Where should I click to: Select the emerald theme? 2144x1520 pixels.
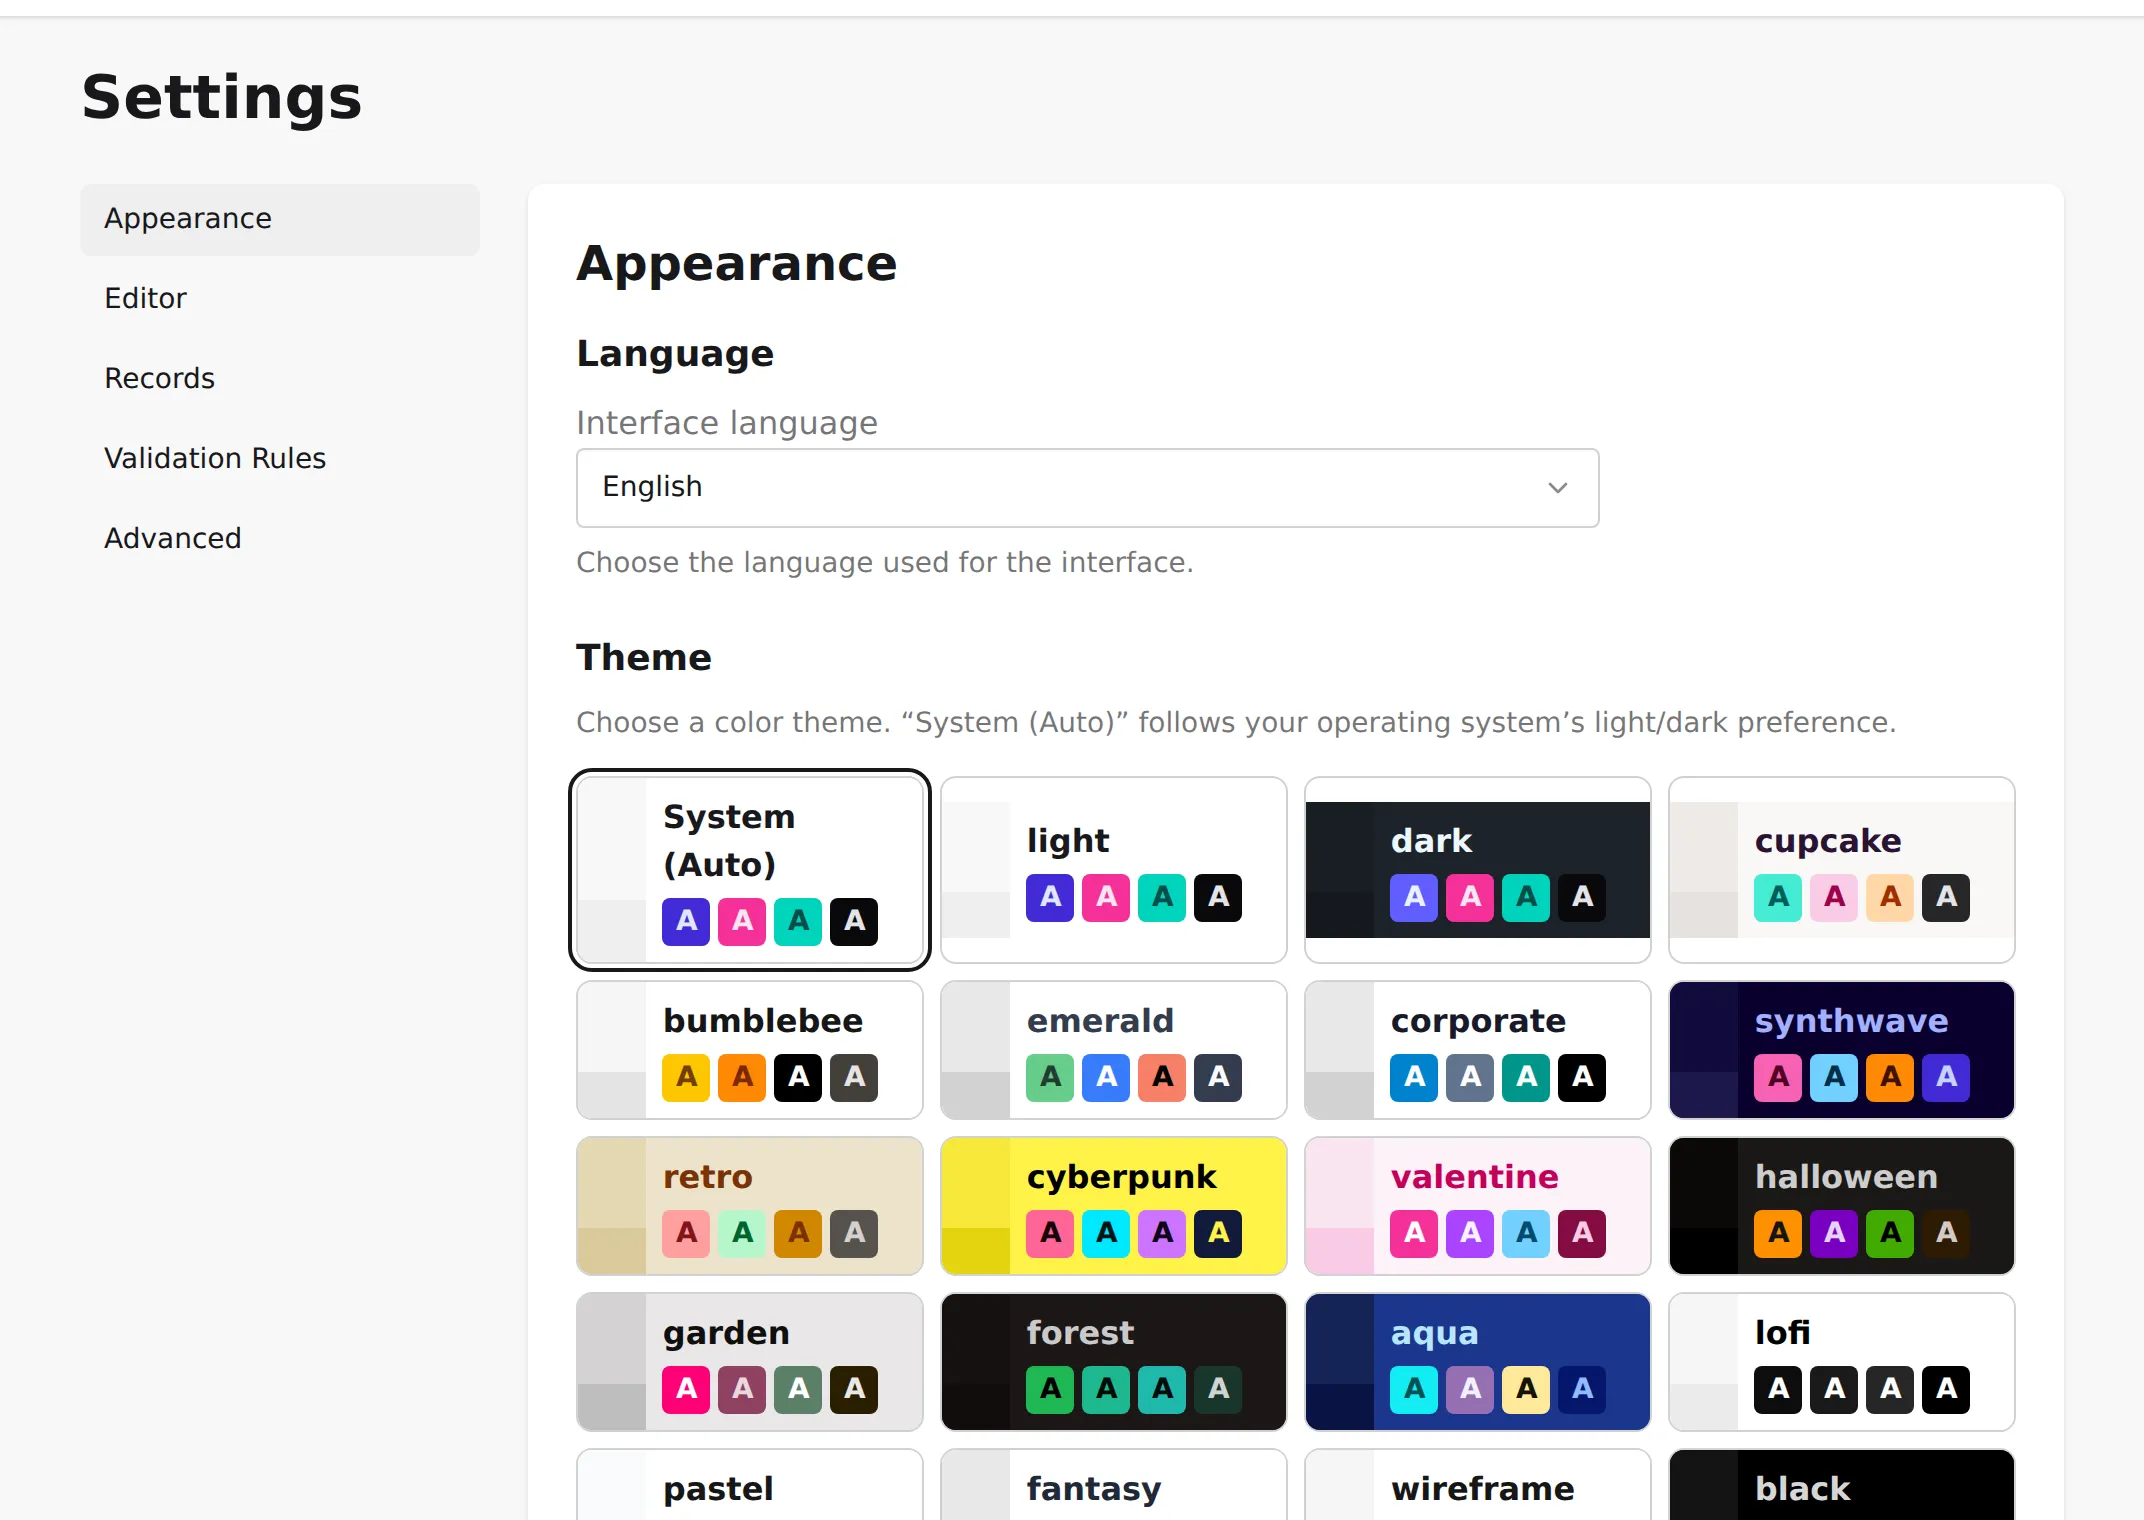[x=1114, y=1050]
